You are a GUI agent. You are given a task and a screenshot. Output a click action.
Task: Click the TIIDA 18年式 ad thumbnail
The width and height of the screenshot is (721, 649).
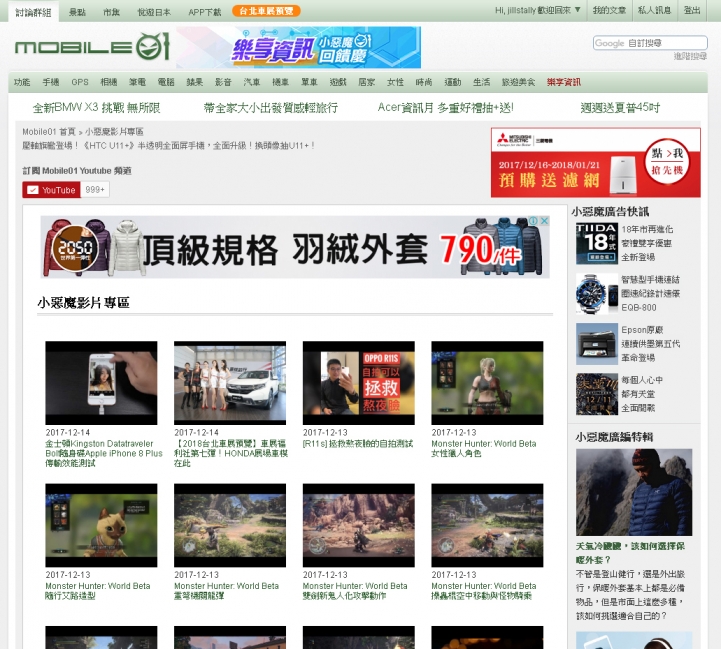coord(596,243)
